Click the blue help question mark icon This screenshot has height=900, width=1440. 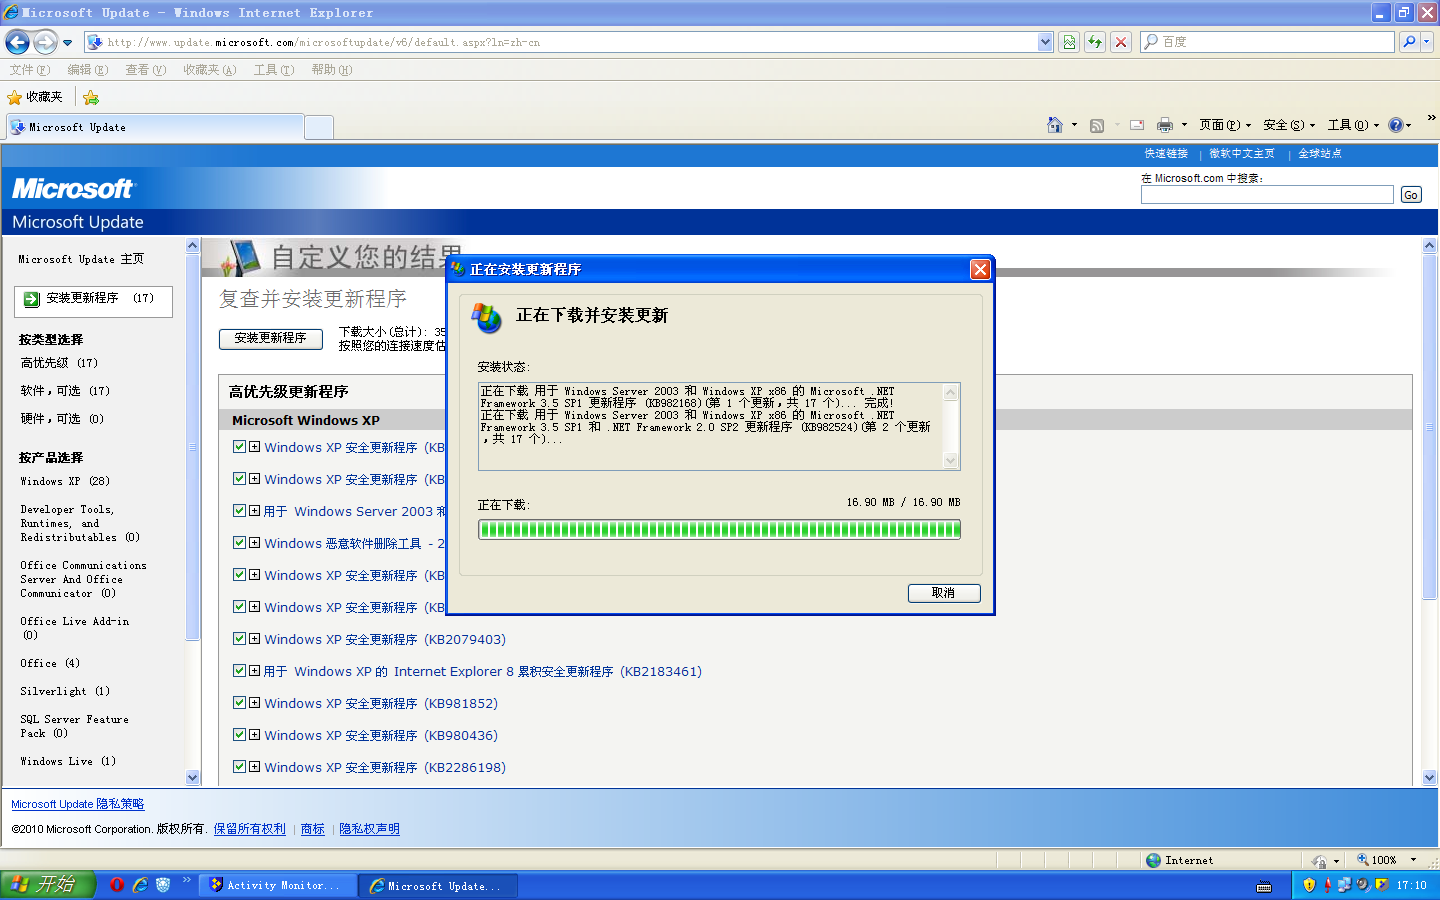(x=1396, y=125)
